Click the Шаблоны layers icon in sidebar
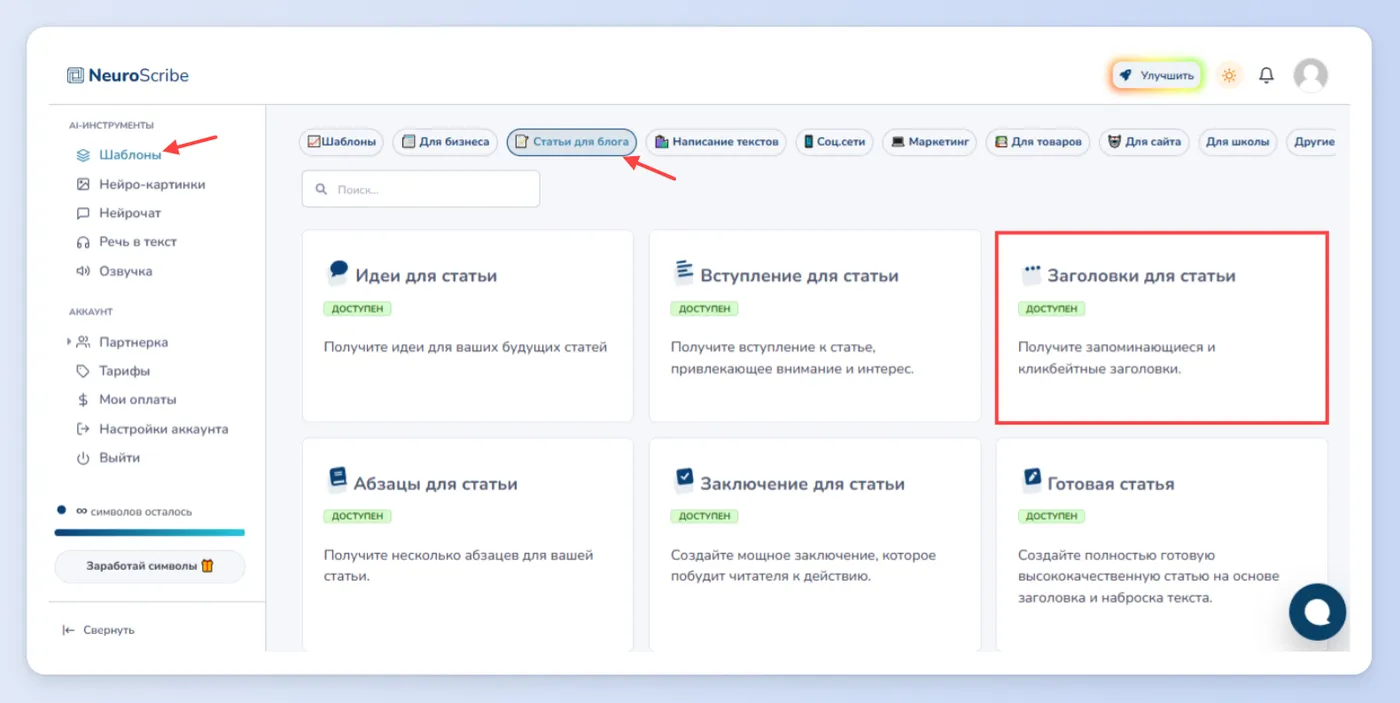1400x703 pixels. (84, 155)
